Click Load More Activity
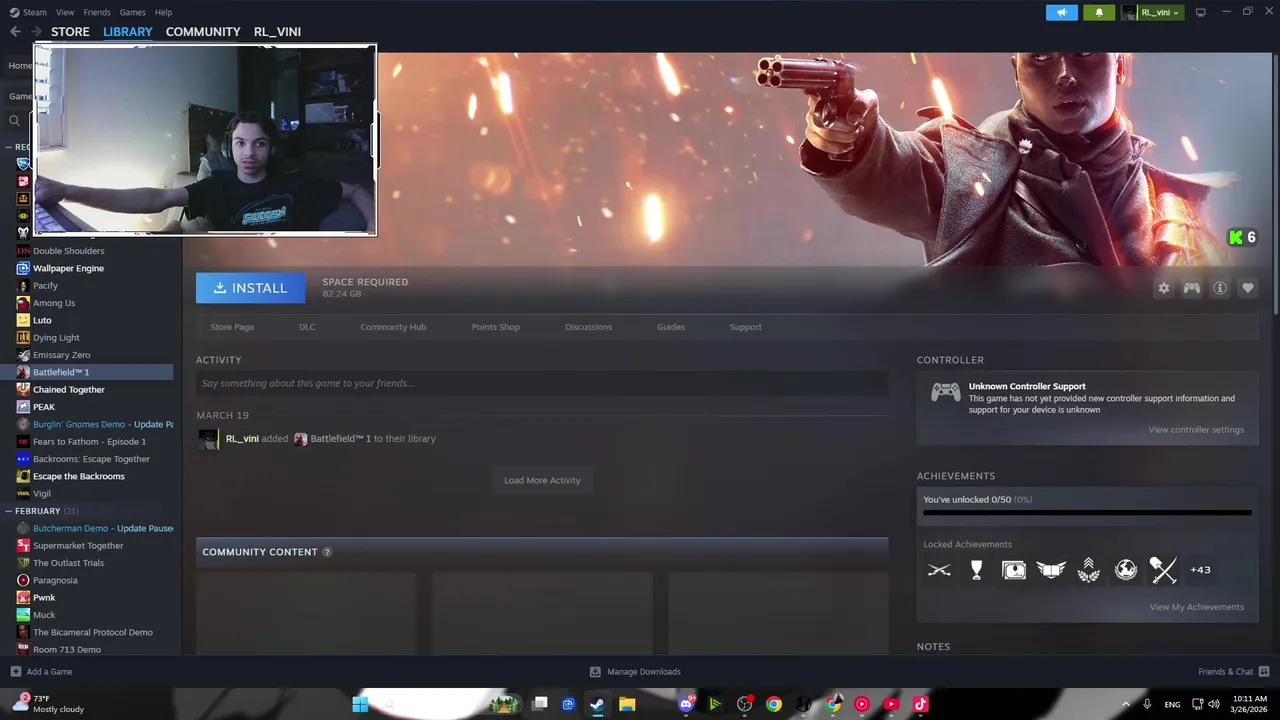 [542, 481]
